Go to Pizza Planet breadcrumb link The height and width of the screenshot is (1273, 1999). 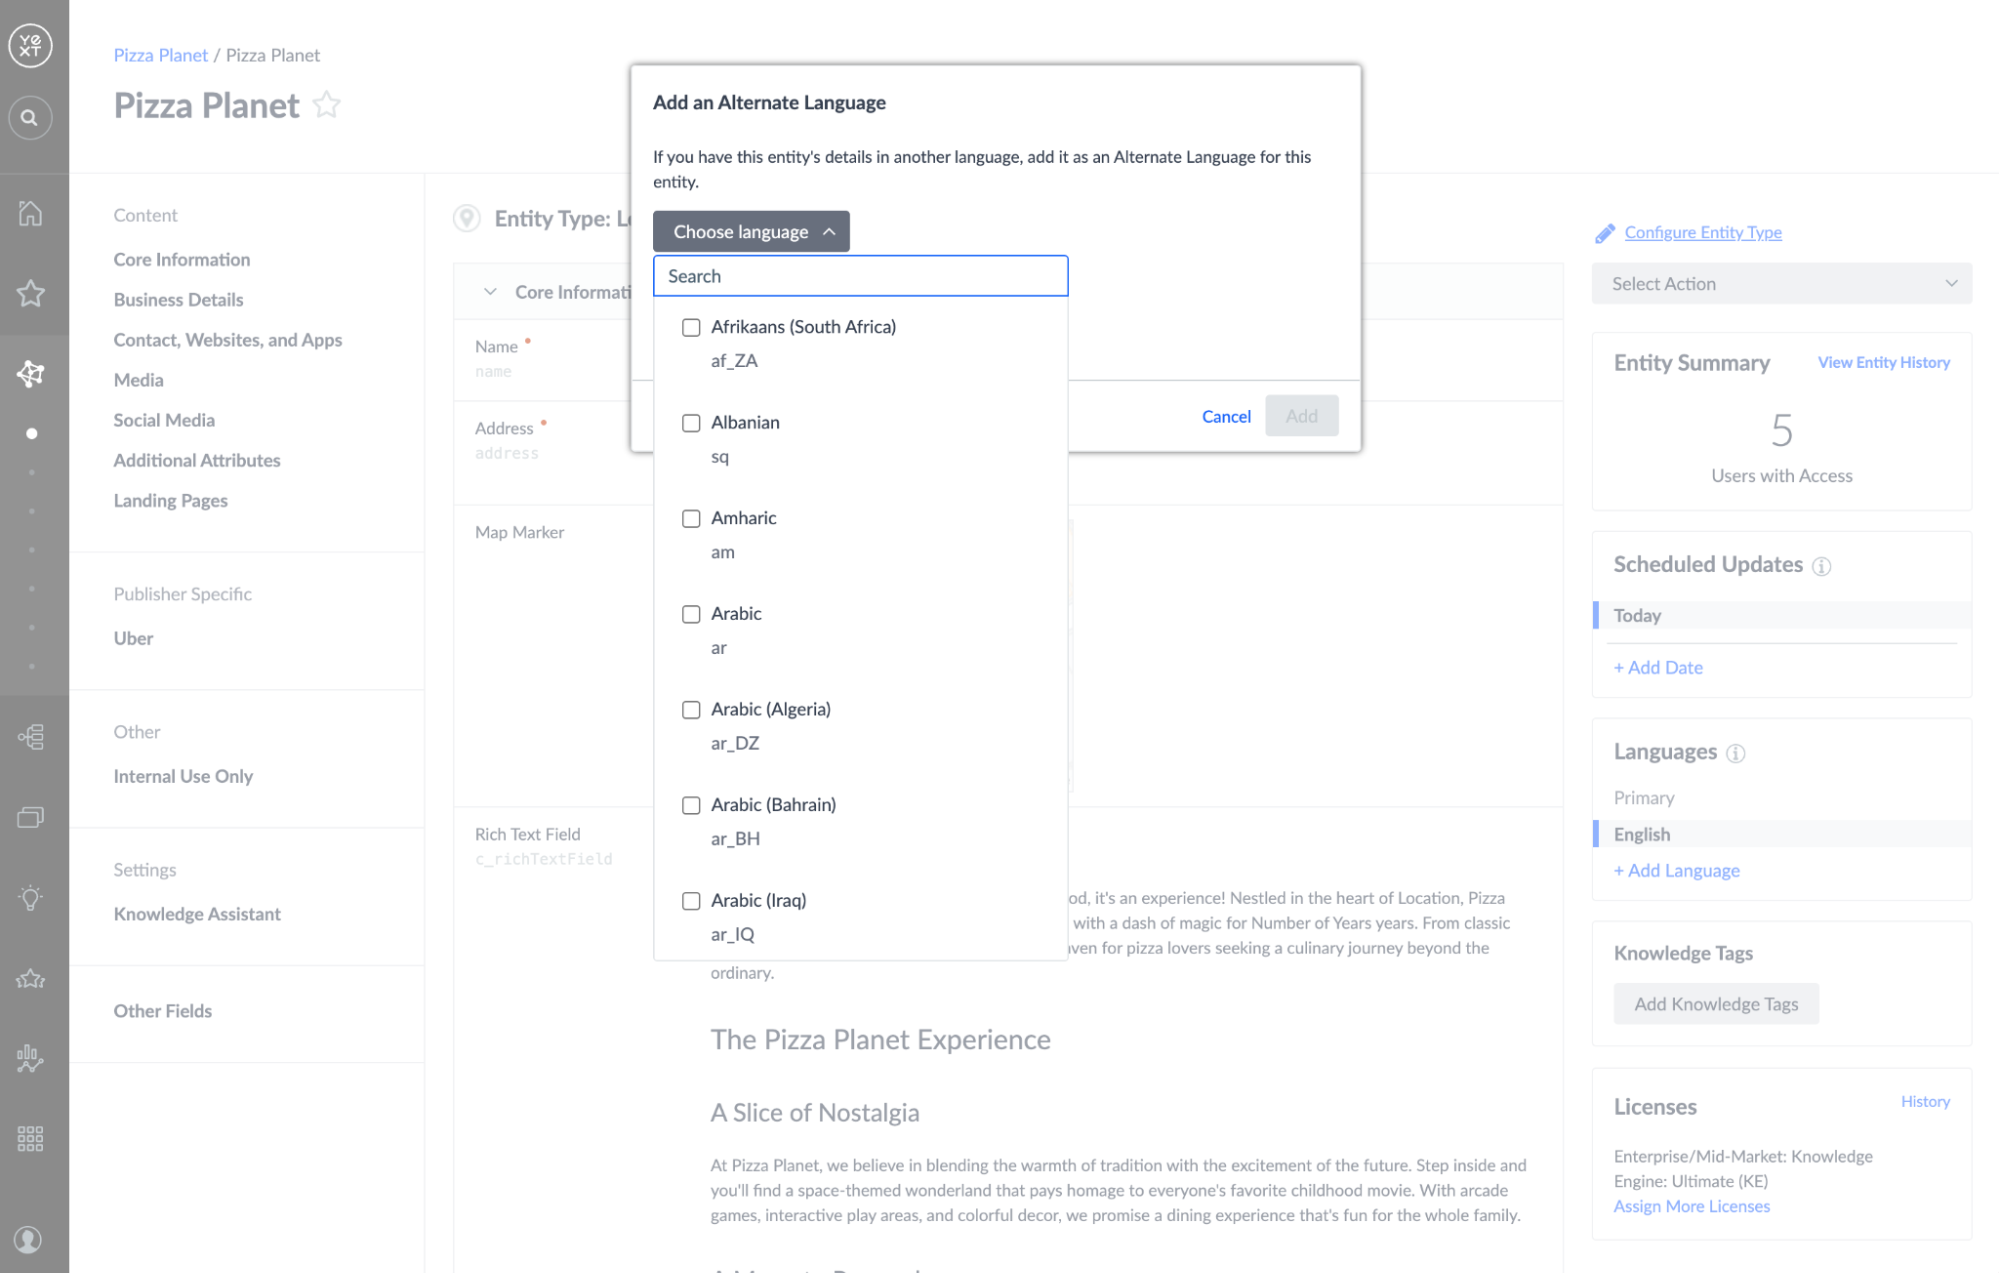tap(160, 55)
